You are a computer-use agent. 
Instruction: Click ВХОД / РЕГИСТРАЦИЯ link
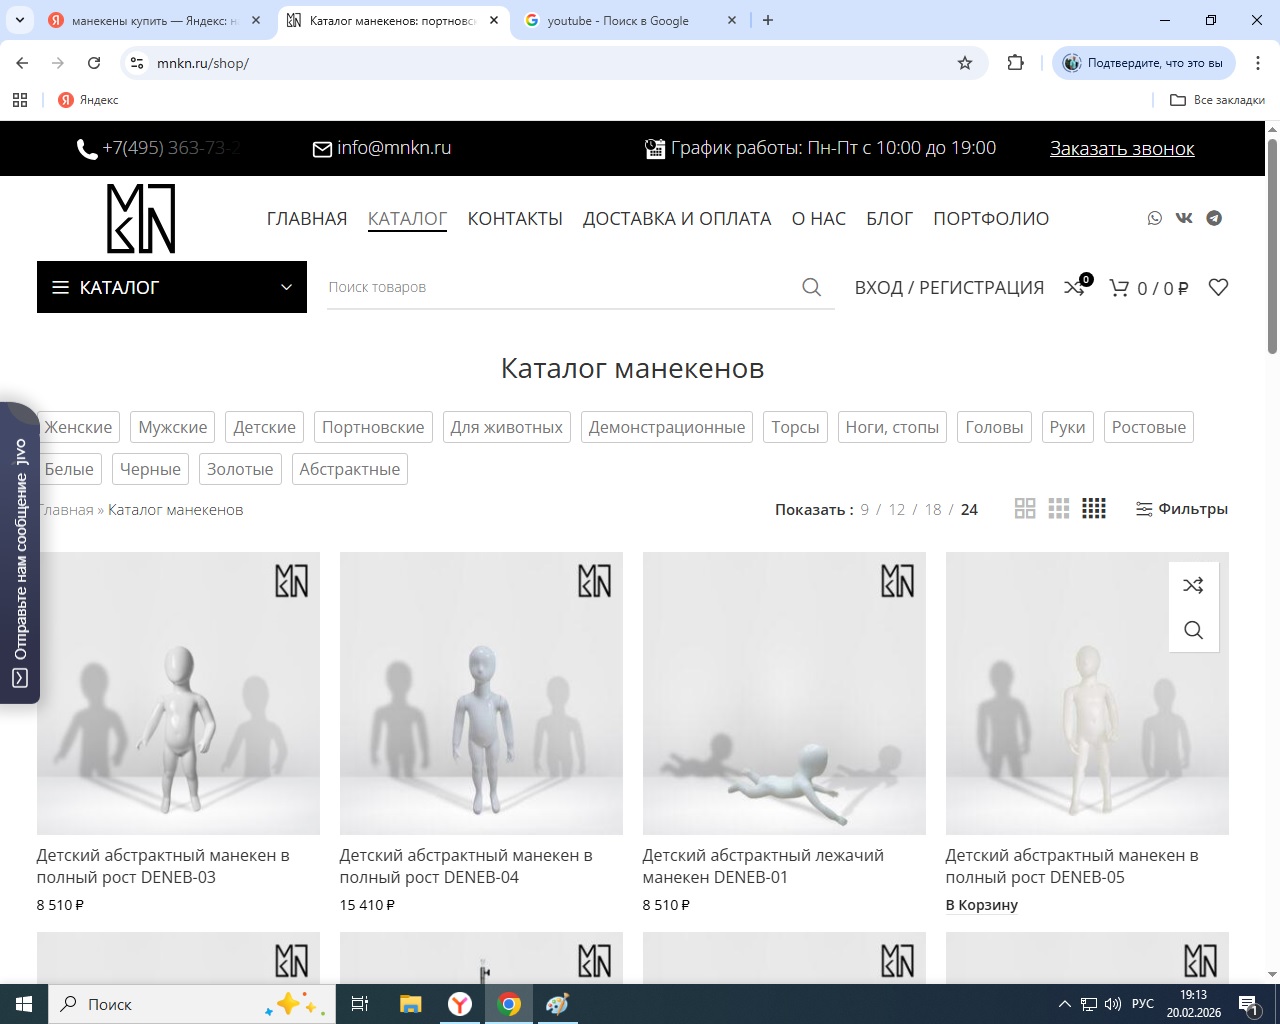(949, 287)
